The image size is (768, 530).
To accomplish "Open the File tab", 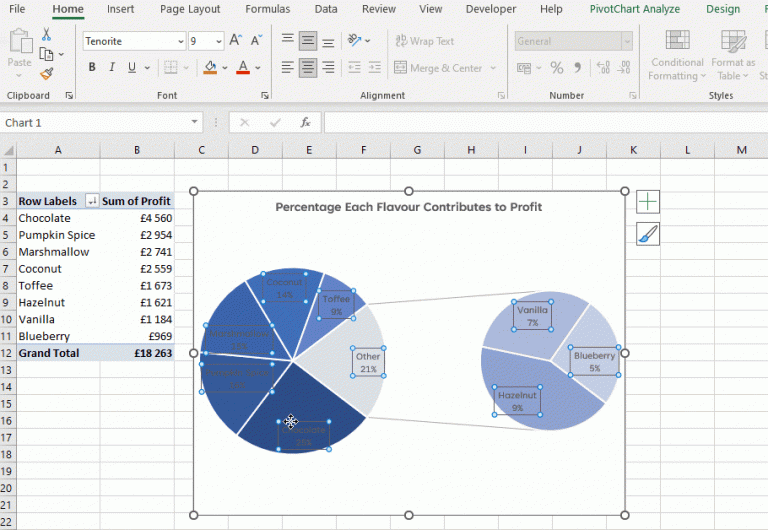I will coord(17,9).
